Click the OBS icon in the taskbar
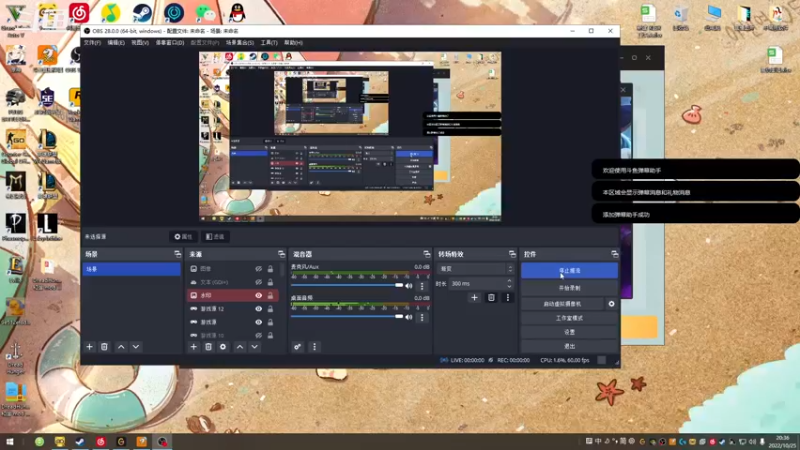Viewport: 800px width, 450px height. (x=162, y=442)
